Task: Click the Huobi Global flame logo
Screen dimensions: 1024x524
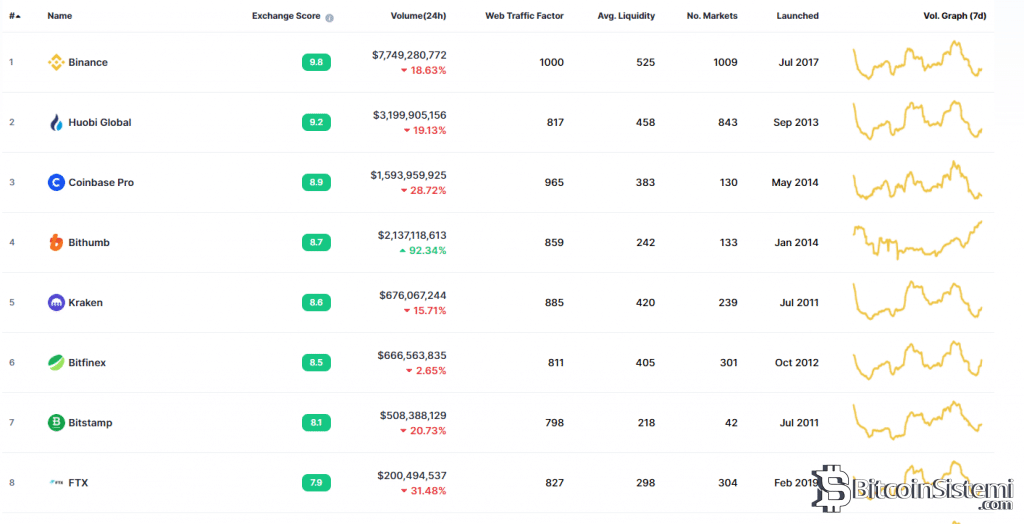Action: click(x=56, y=122)
